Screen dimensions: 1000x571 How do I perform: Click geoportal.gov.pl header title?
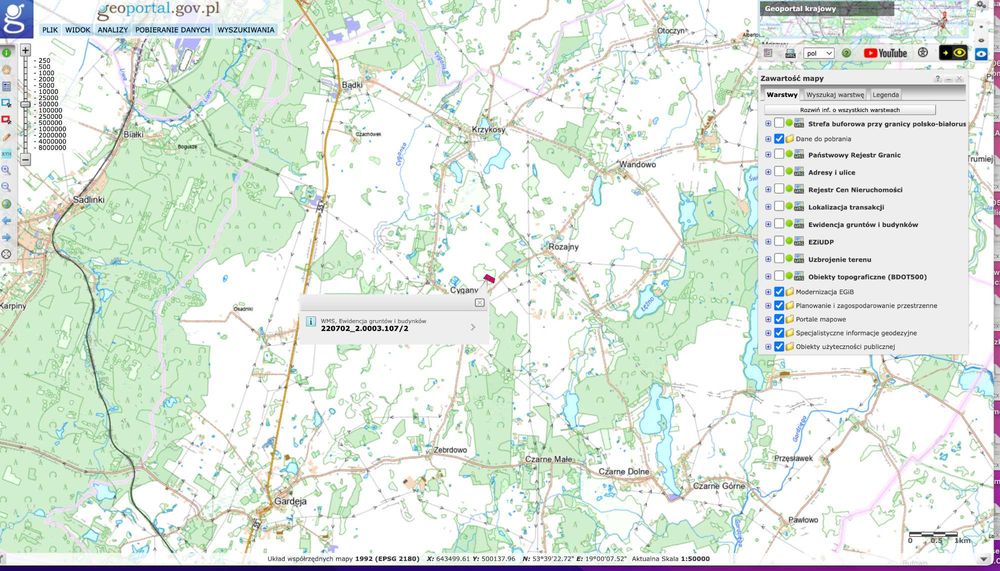coord(158,10)
